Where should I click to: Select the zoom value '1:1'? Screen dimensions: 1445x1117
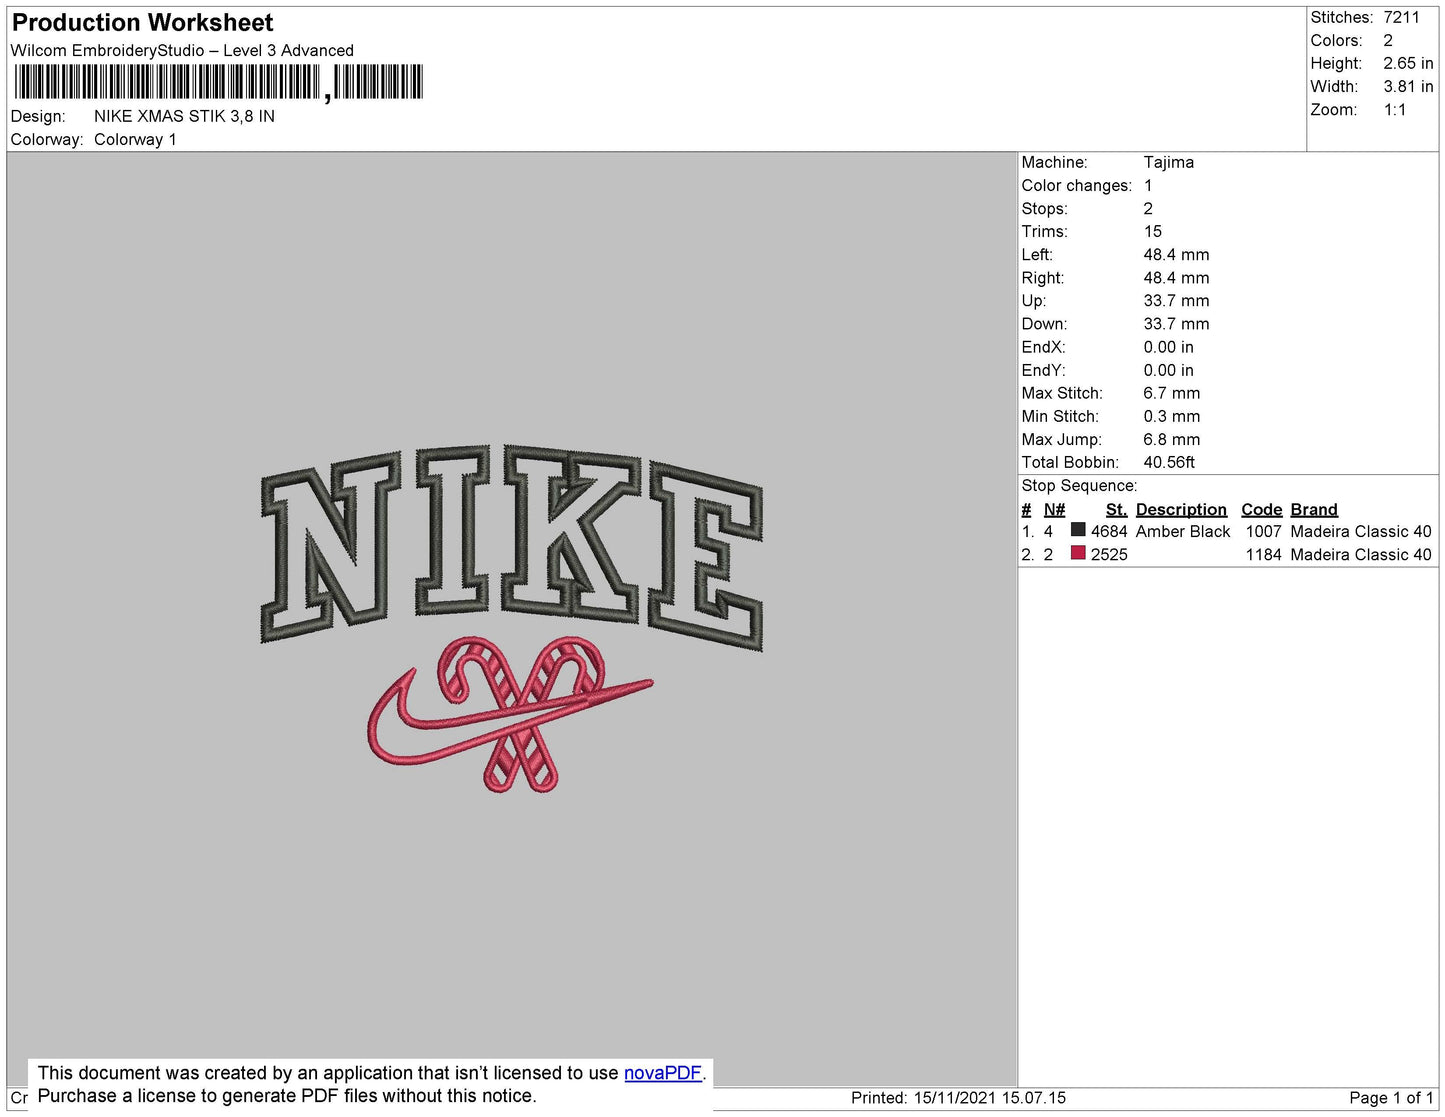click(x=1395, y=110)
